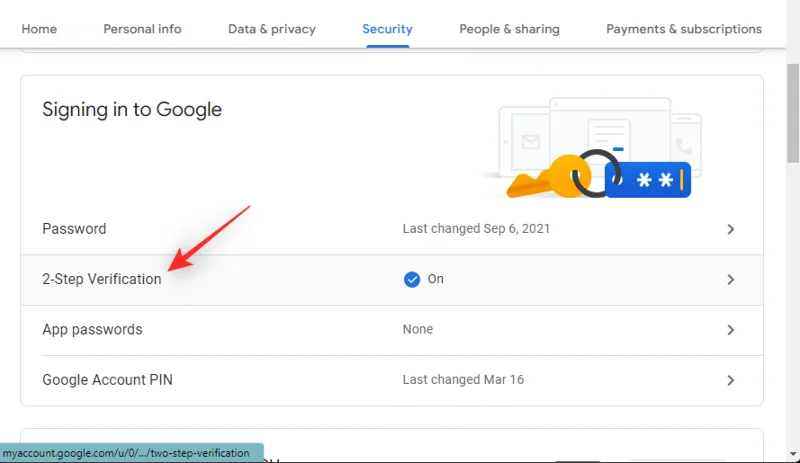The height and width of the screenshot is (463, 800).
Task: Click the 'On' status text
Action: [435, 279]
